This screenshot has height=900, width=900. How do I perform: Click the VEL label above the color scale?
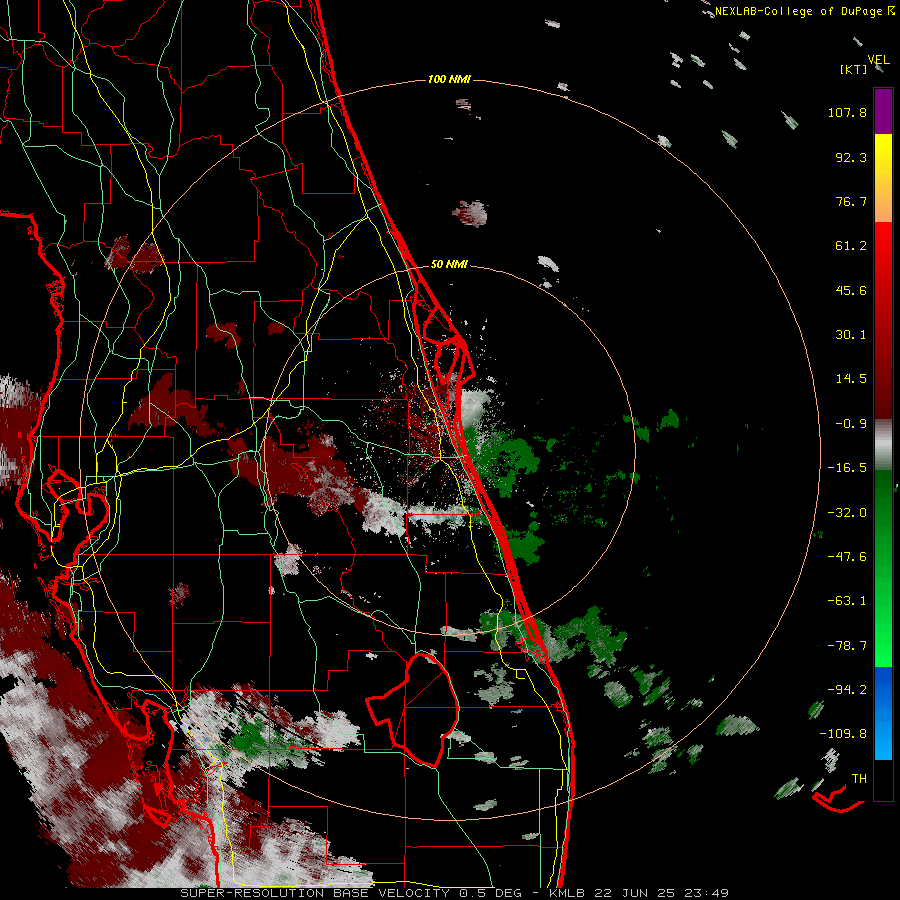879,60
